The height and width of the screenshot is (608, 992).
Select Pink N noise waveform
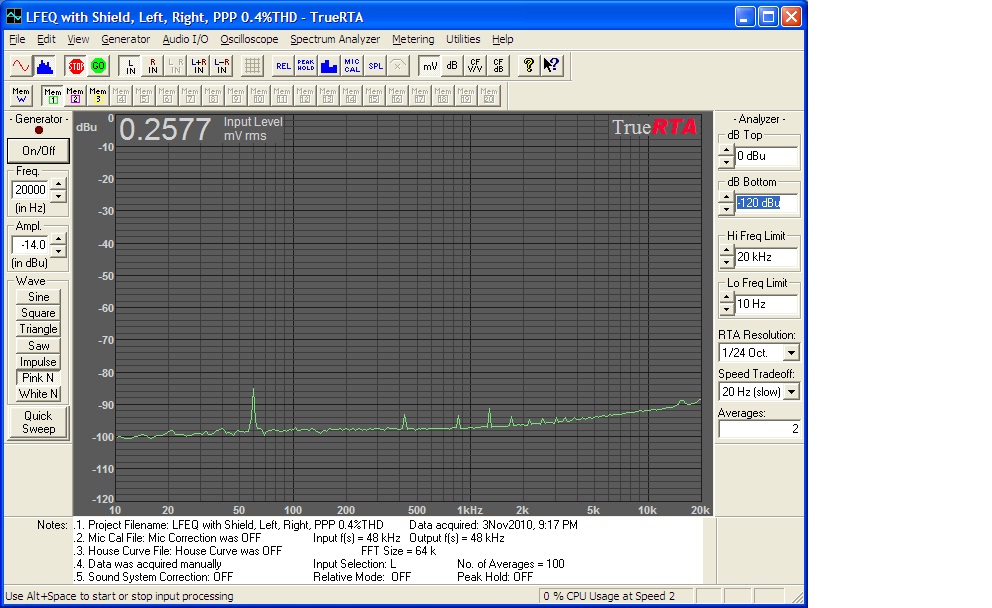coord(38,378)
